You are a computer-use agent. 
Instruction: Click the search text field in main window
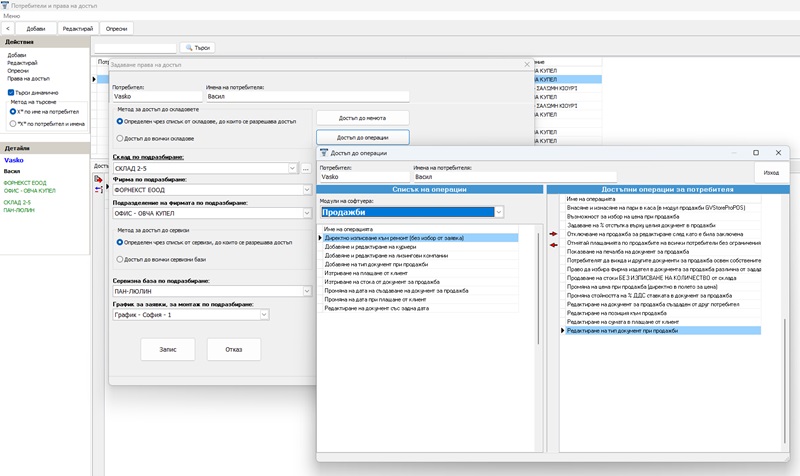[135, 48]
